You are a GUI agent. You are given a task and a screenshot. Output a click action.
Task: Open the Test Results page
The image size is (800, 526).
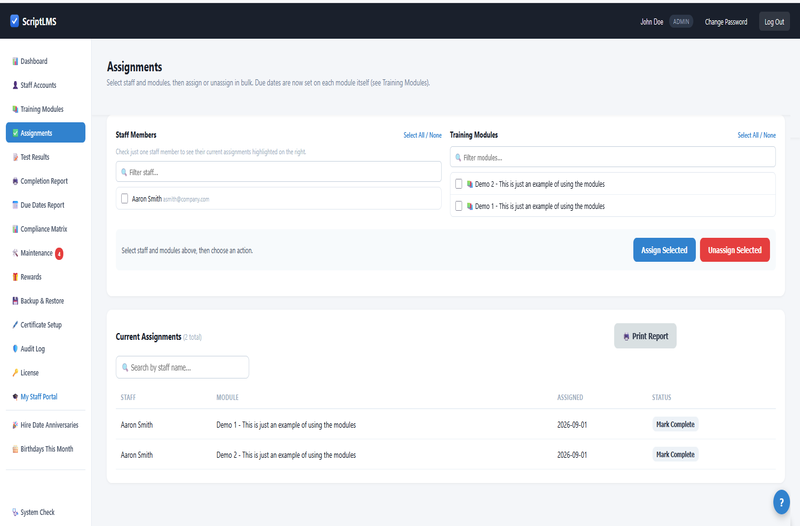click(45, 157)
